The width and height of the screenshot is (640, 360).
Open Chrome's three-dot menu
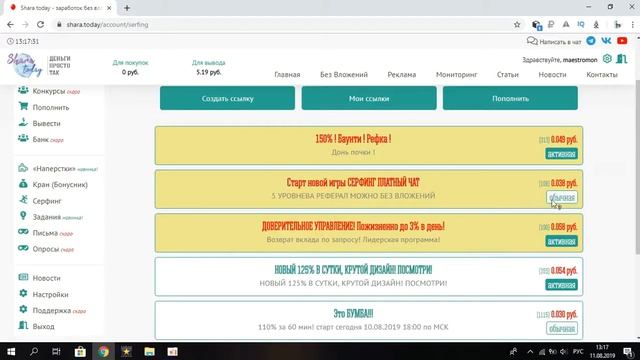633,24
